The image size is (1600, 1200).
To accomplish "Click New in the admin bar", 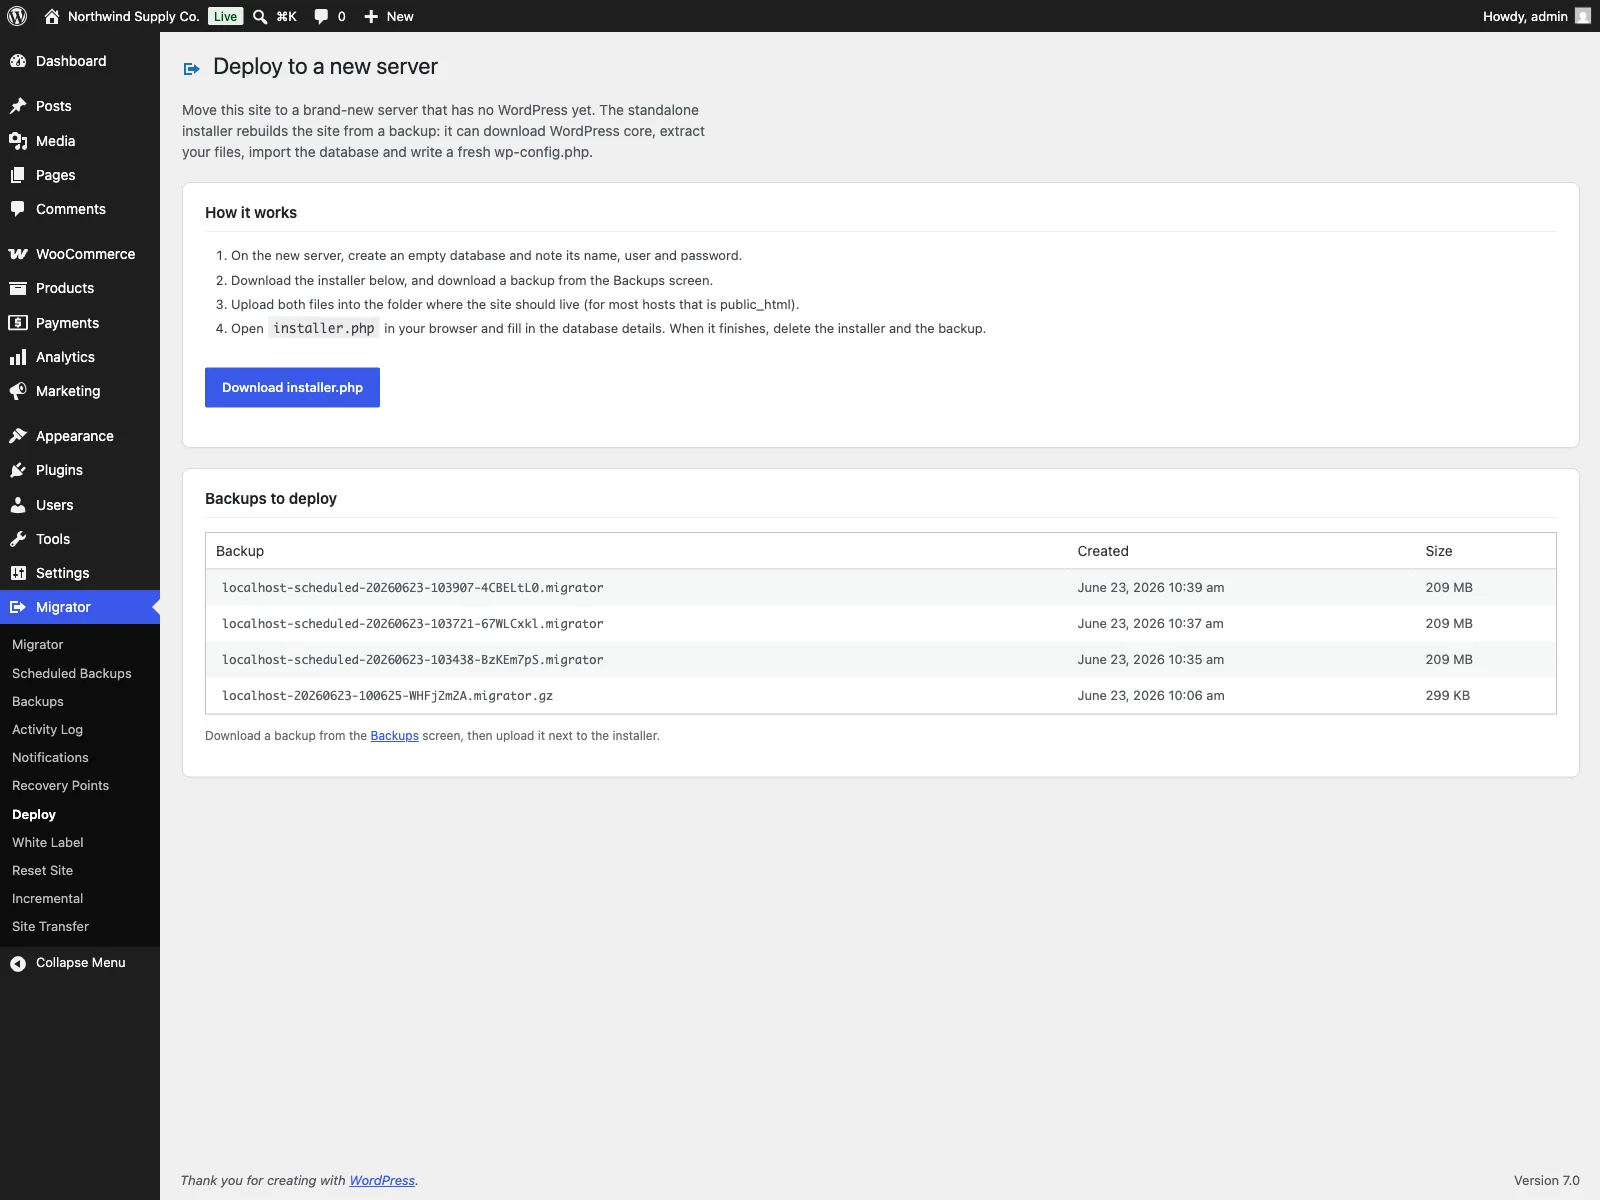I will (400, 16).
